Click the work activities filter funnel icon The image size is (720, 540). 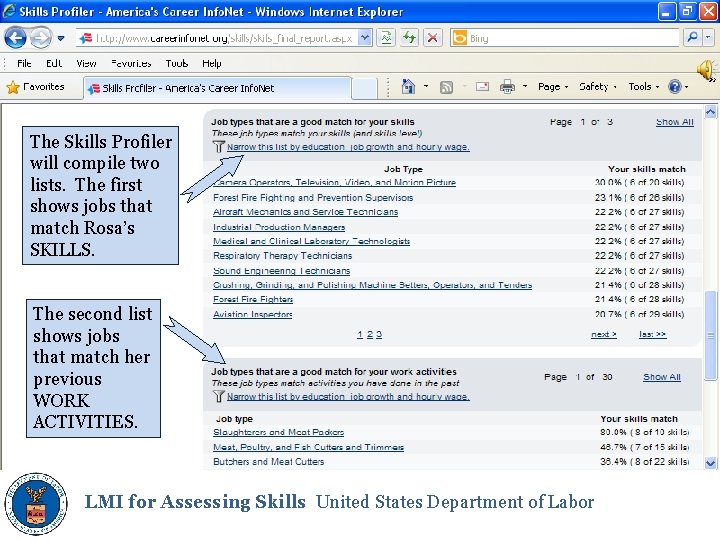pyautogui.click(x=219, y=396)
